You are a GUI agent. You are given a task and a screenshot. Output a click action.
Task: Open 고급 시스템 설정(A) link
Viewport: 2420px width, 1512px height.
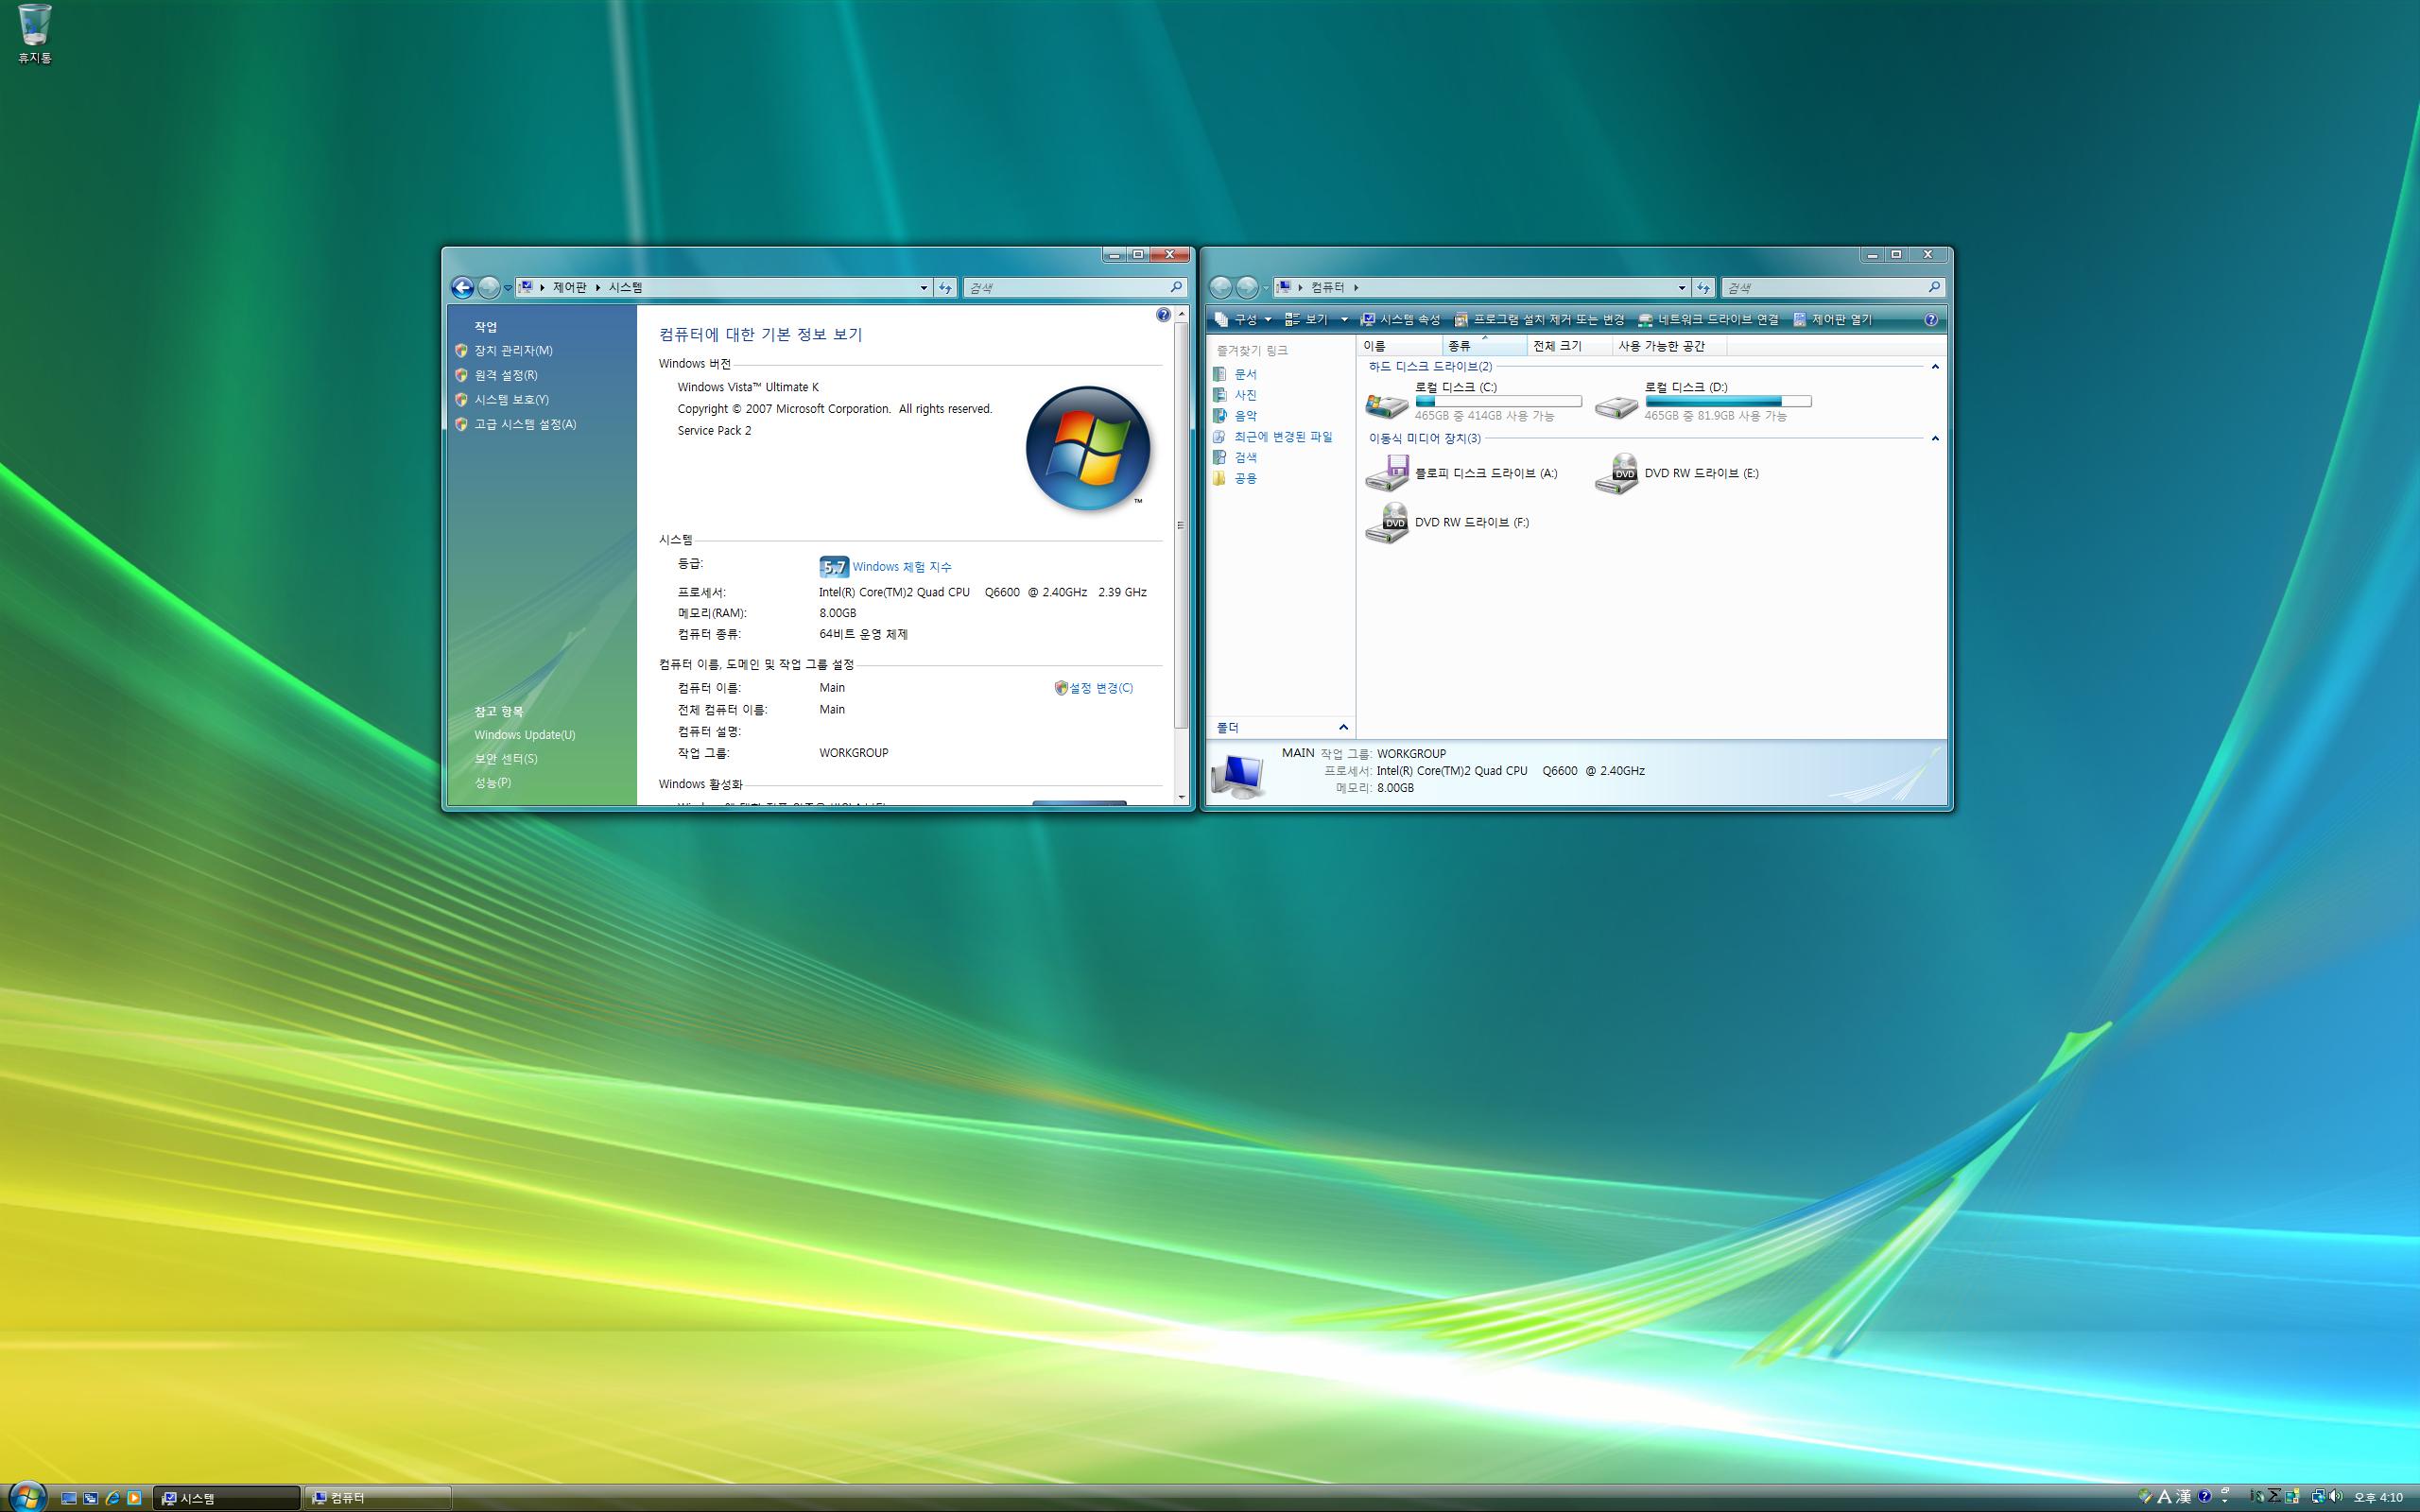(525, 424)
